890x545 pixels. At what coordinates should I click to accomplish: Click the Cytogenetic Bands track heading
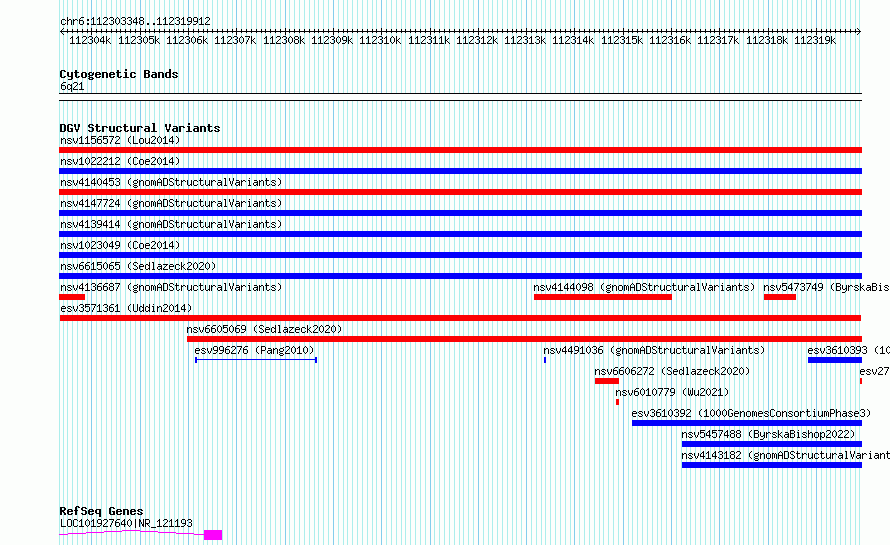tap(119, 74)
